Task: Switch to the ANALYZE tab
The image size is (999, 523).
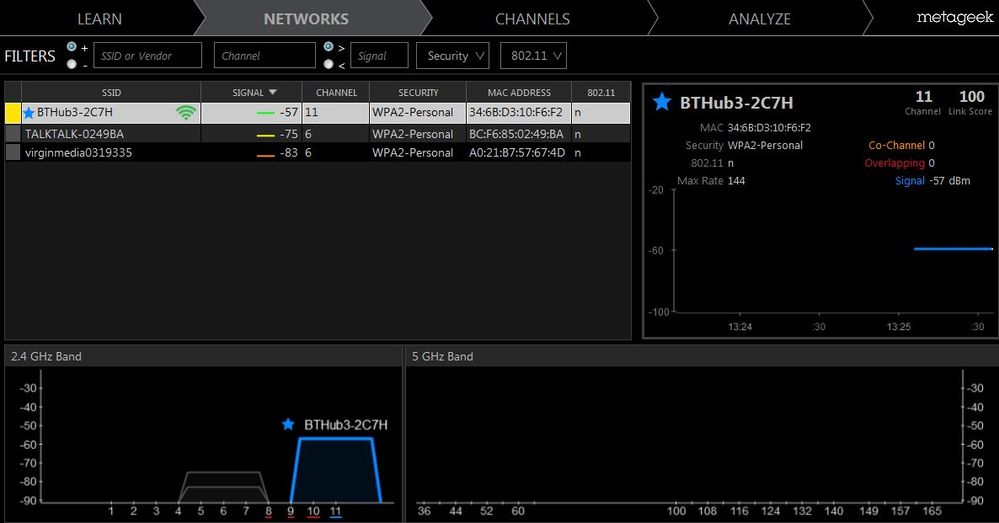Action: [x=759, y=18]
